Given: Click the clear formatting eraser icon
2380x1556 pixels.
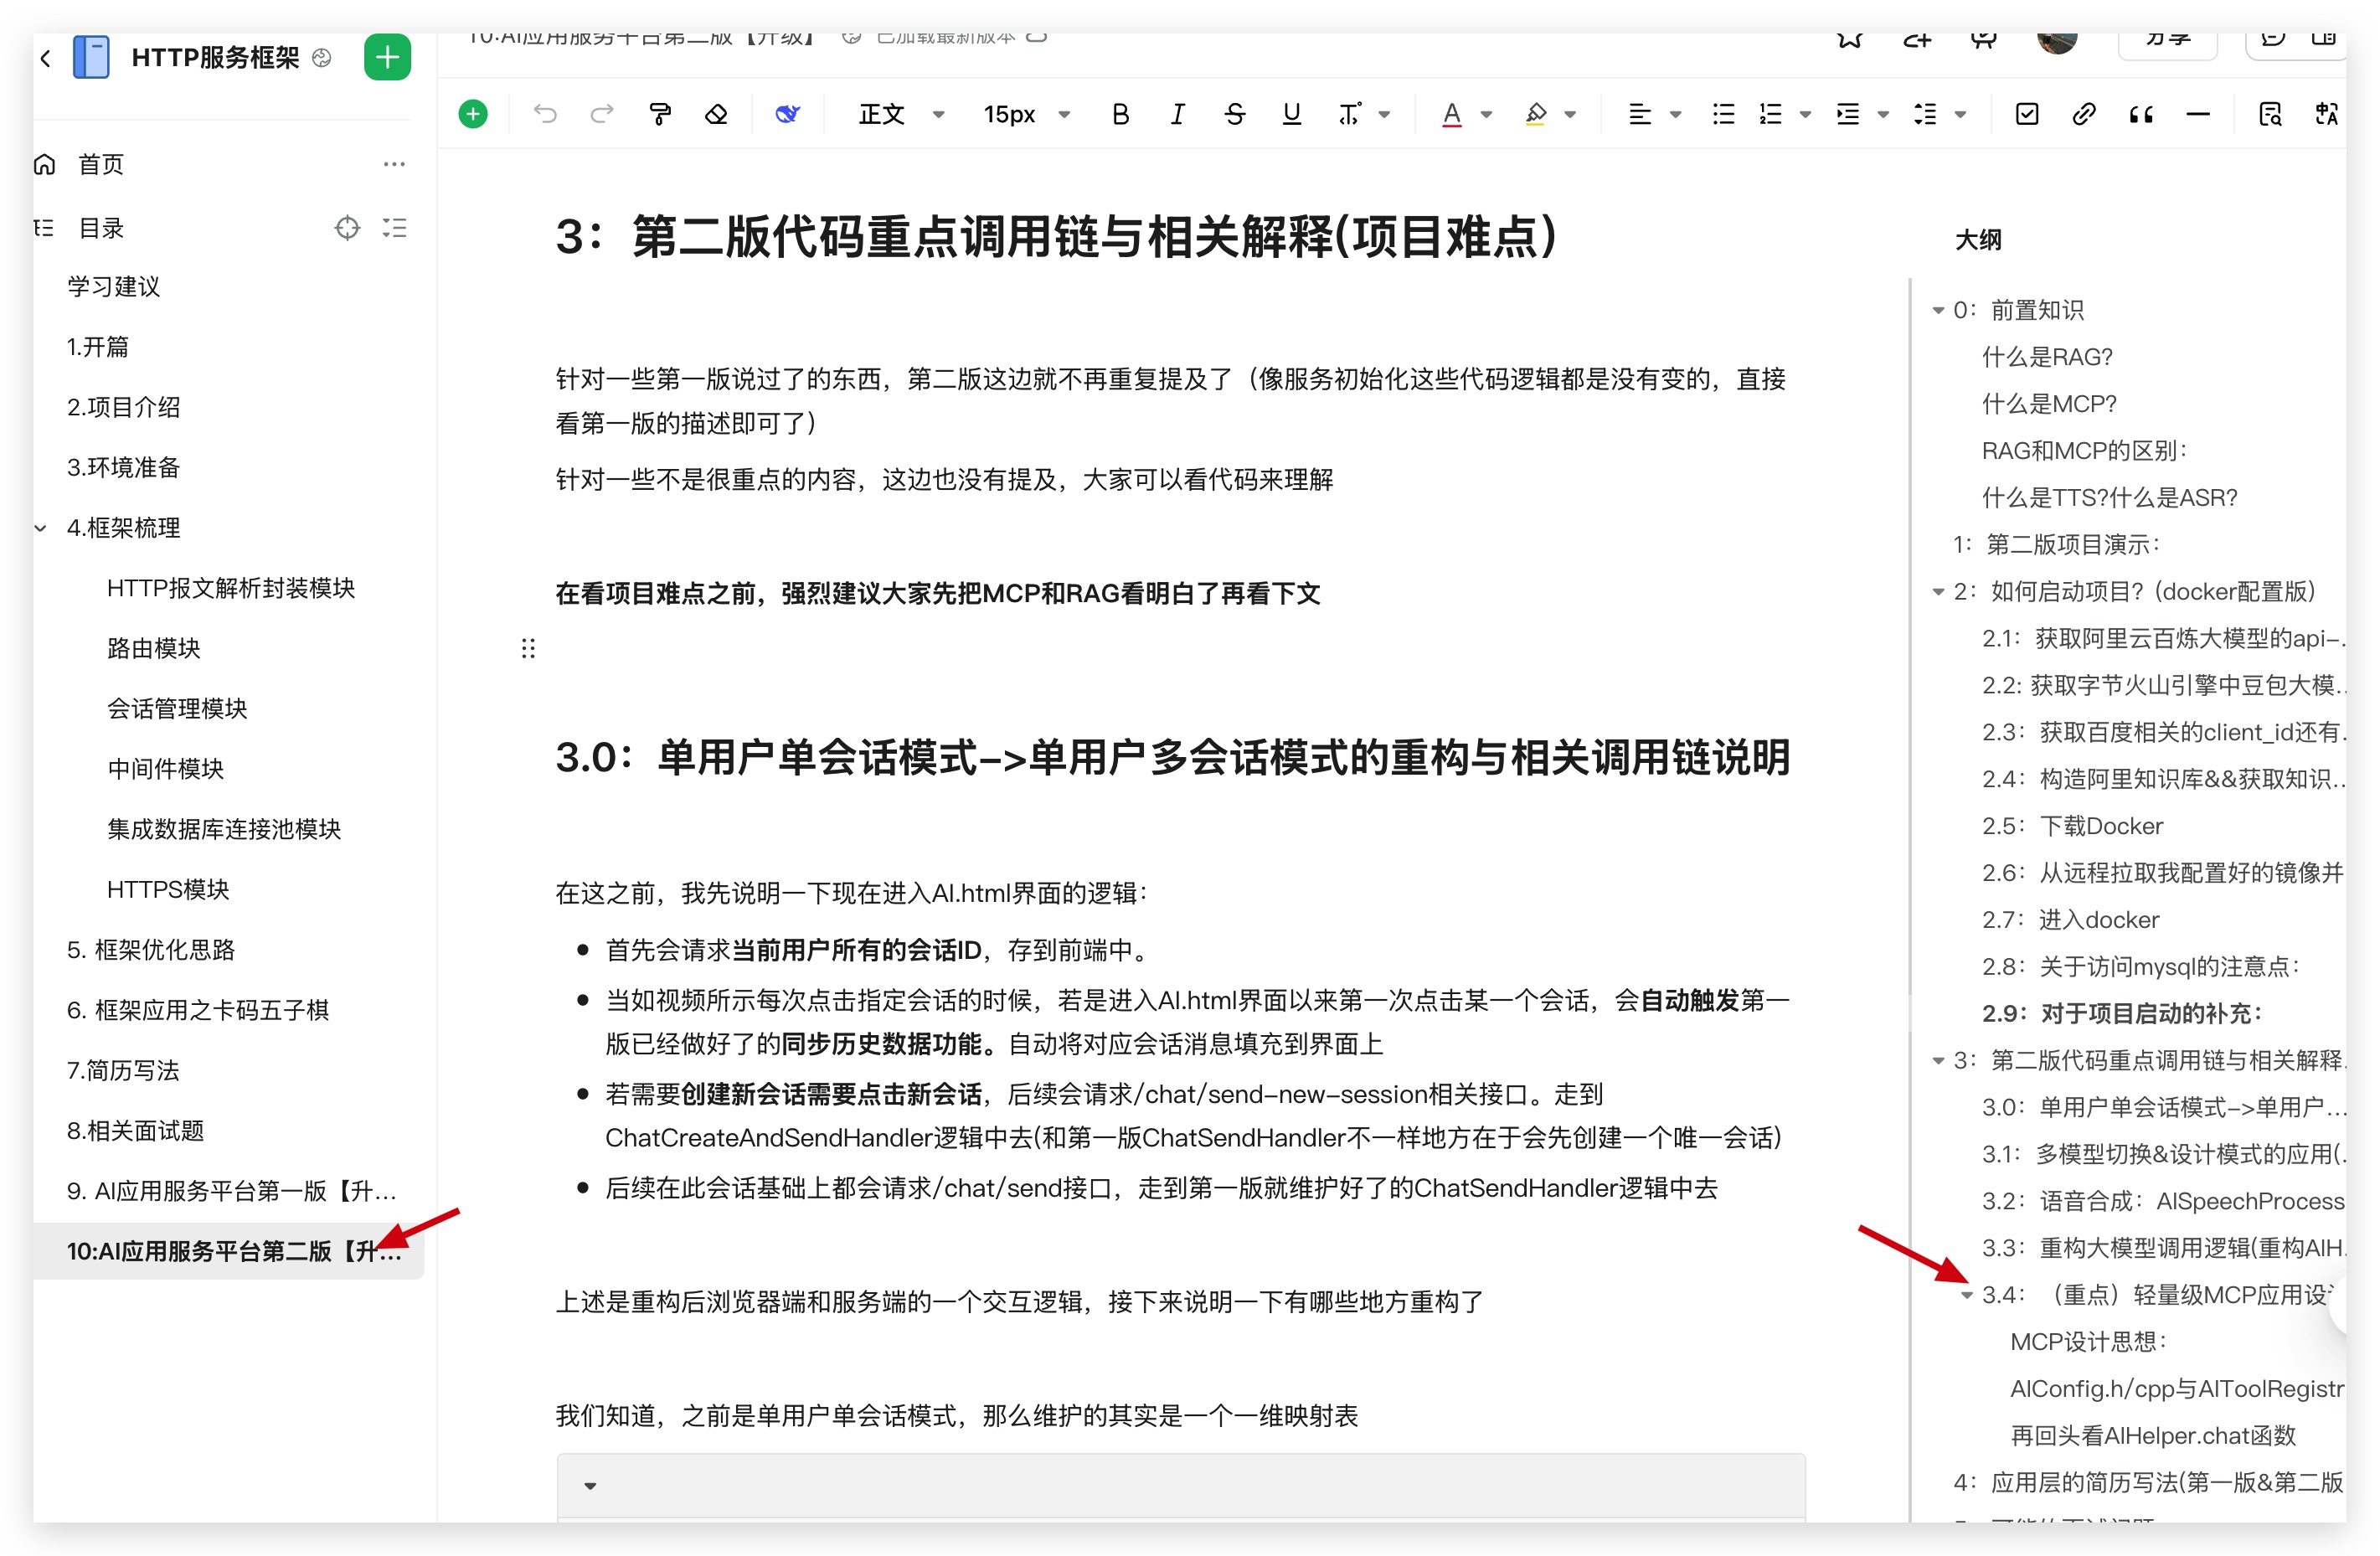Looking at the screenshot, I should [x=716, y=114].
